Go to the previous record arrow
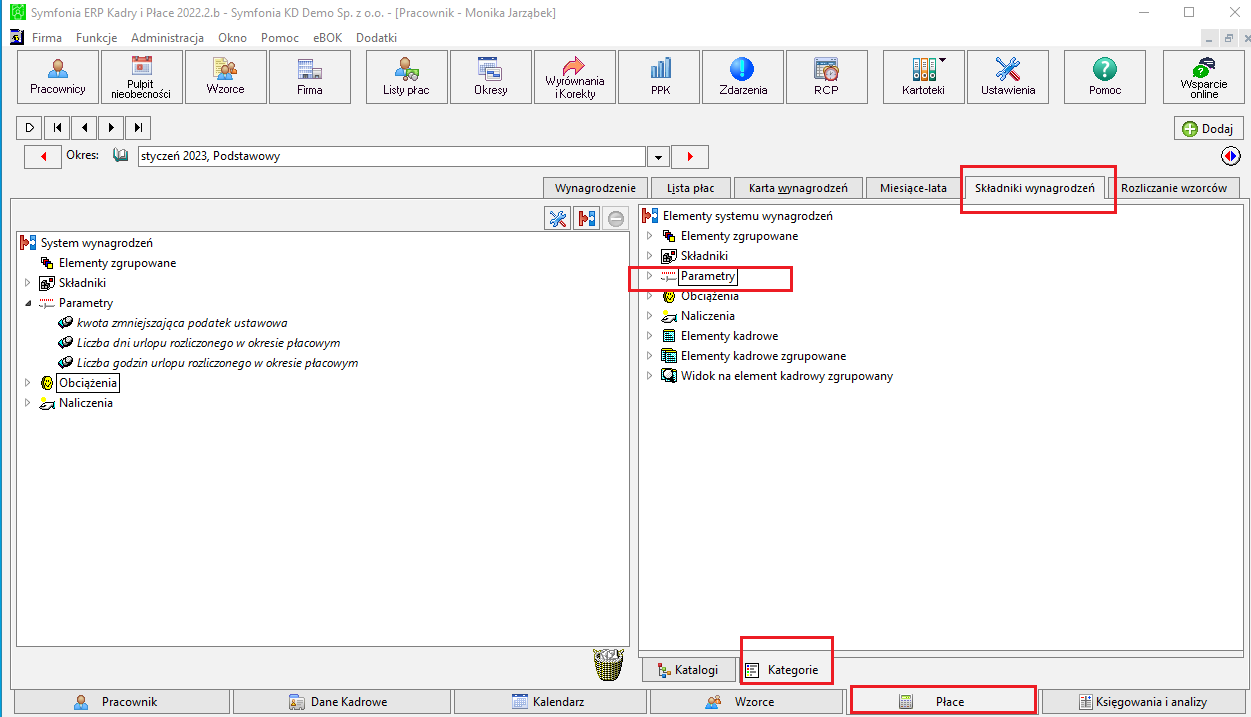This screenshot has width=1251, height=717. point(84,128)
